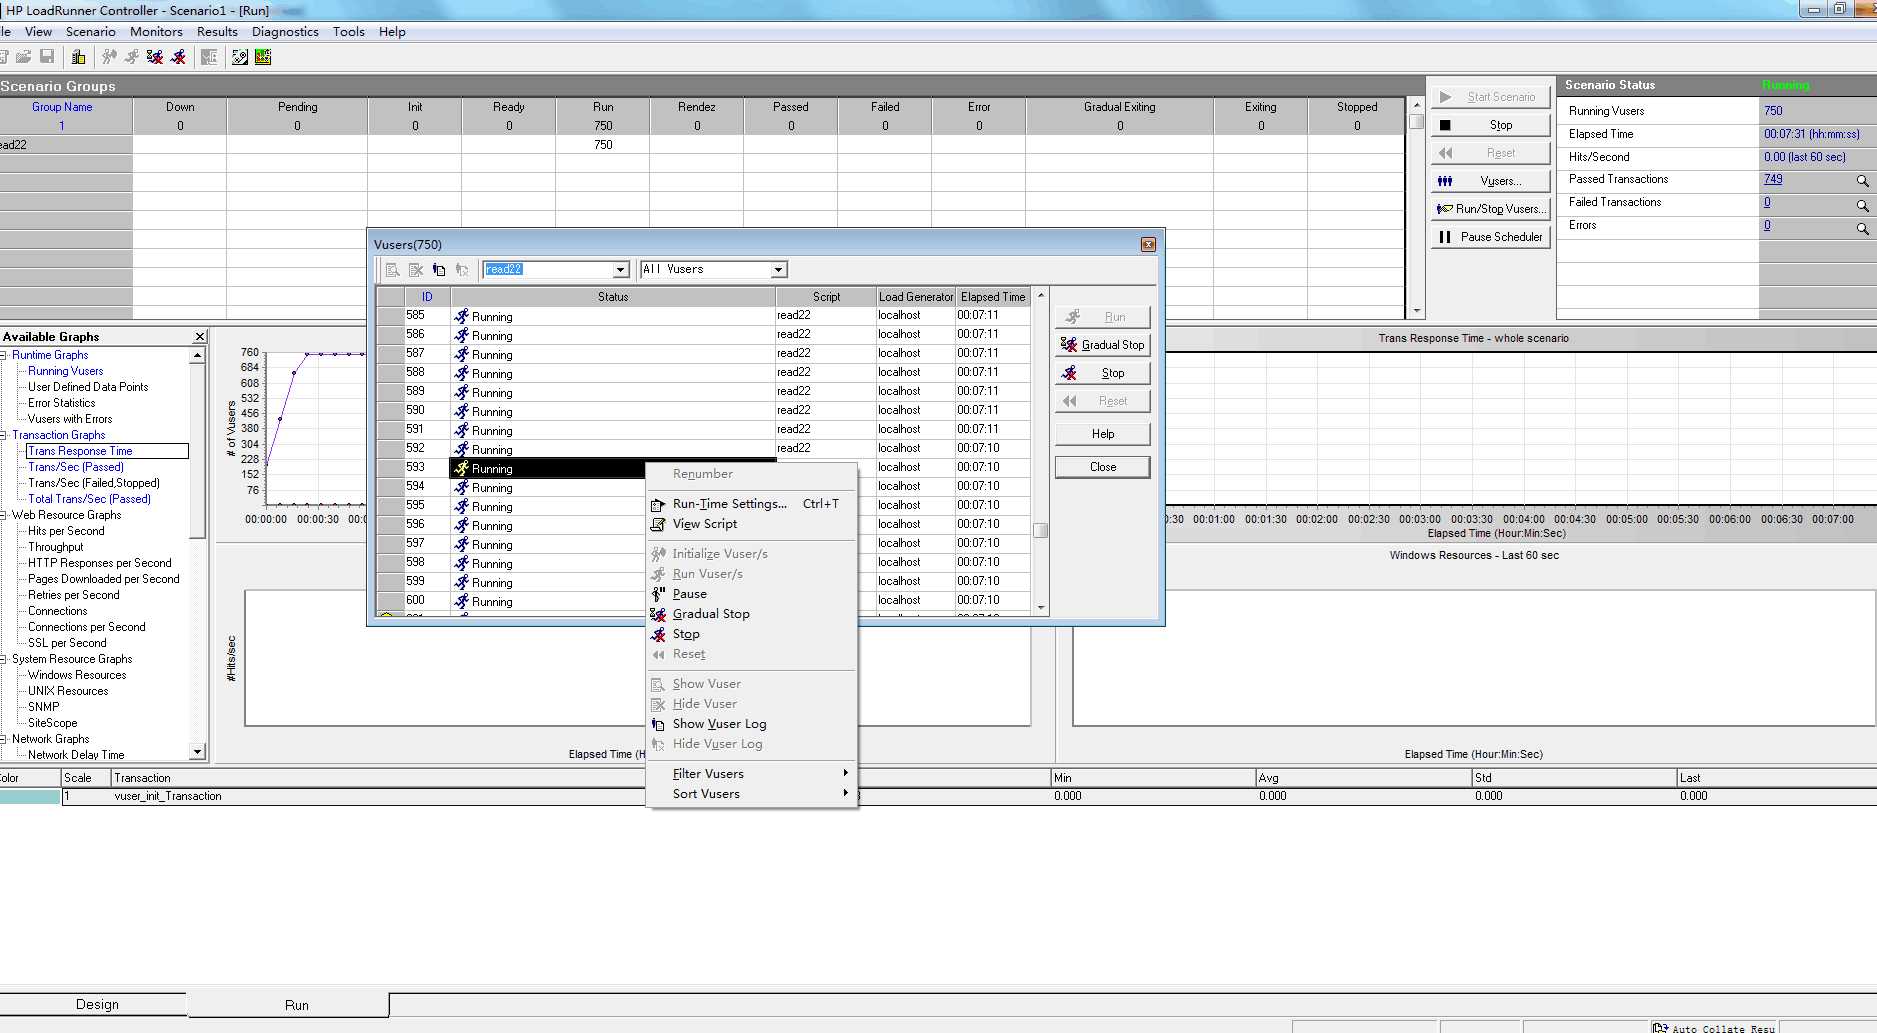Click hide Vuser log icon in dialog toolbar
This screenshot has height=1033, width=1877.
(x=462, y=270)
